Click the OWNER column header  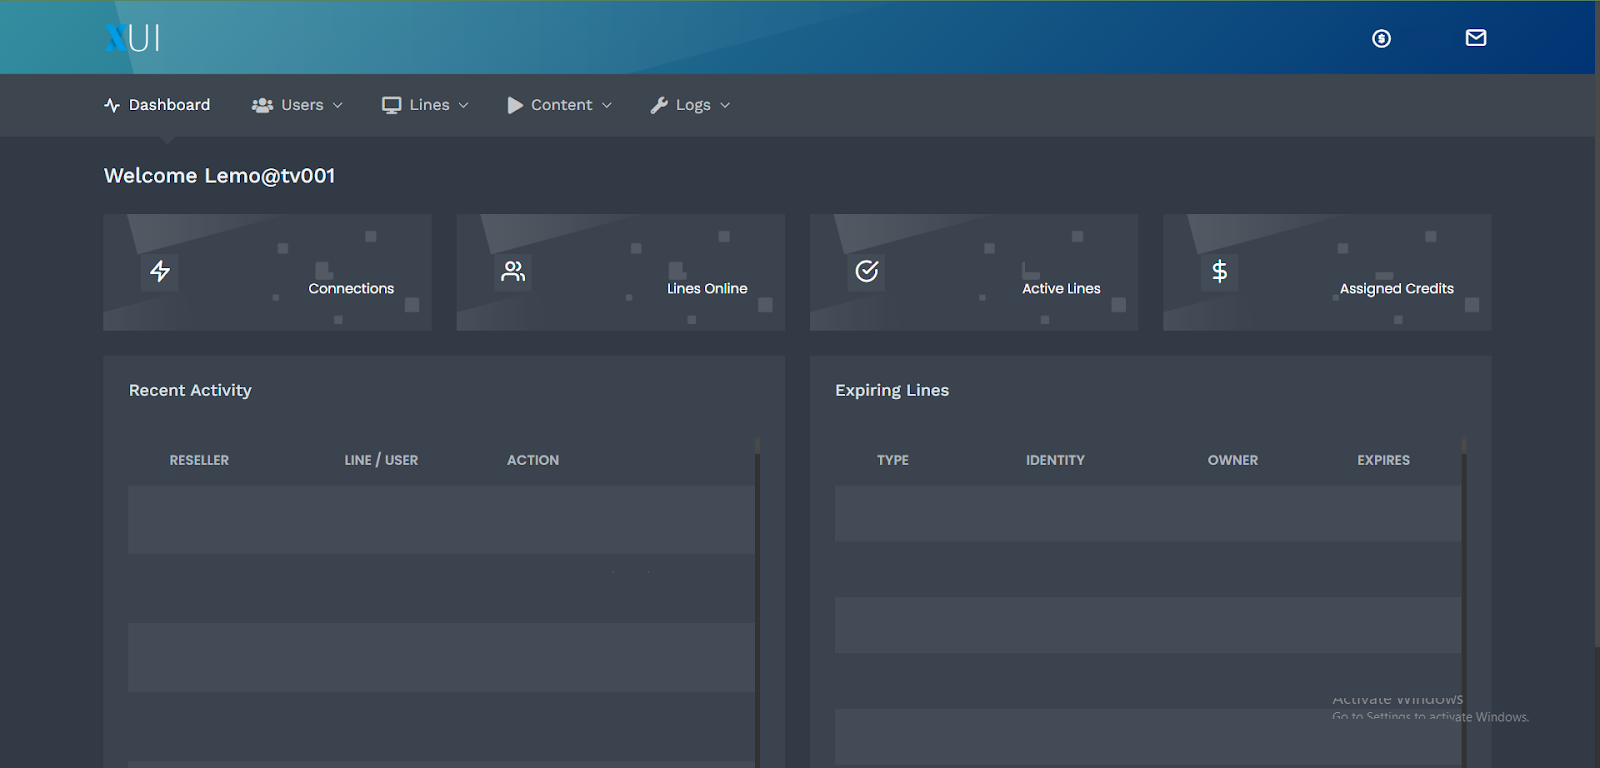[x=1233, y=460]
